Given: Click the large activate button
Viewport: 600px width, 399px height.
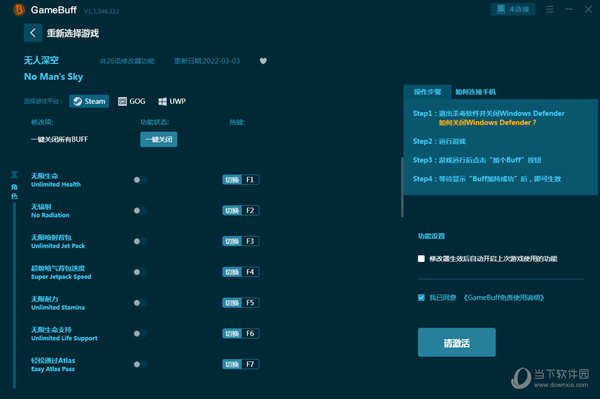Looking at the screenshot, I should [457, 342].
